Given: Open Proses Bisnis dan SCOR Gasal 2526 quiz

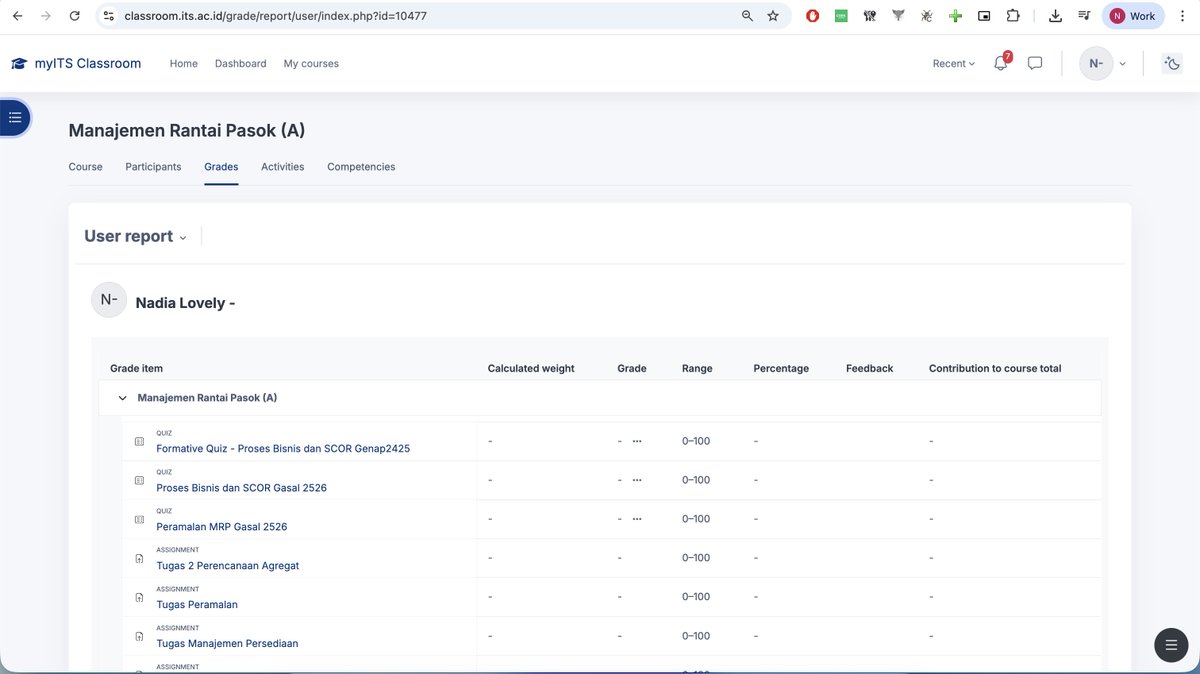Looking at the screenshot, I should (241, 488).
